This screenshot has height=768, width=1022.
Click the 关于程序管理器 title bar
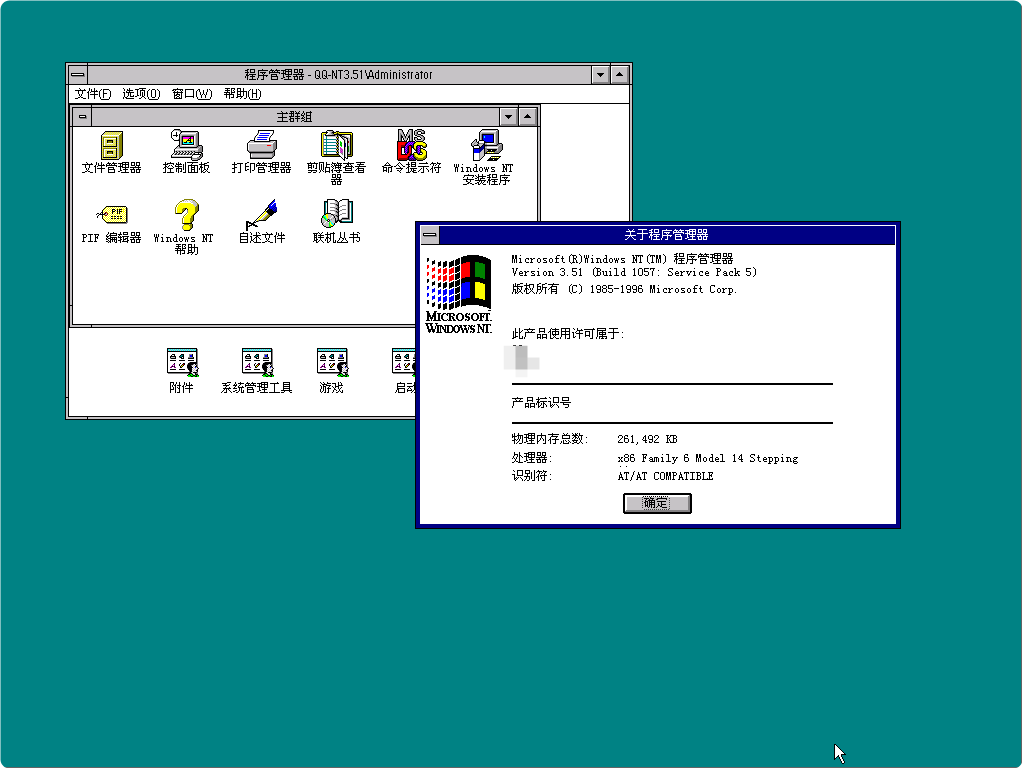point(667,235)
